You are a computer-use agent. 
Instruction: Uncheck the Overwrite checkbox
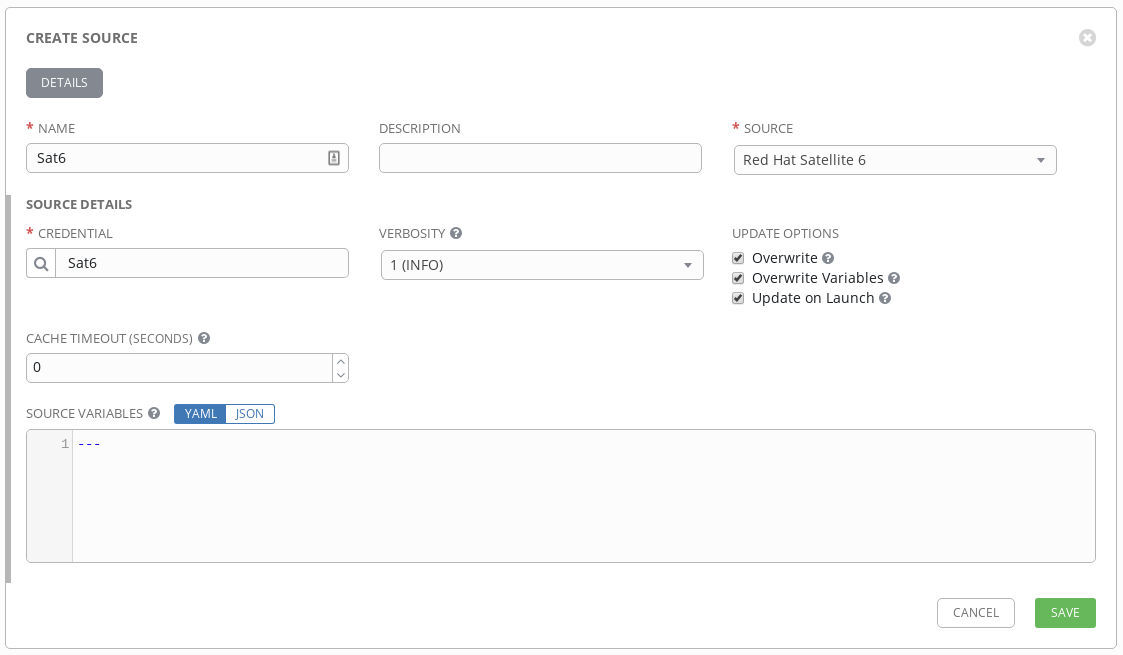pyautogui.click(x=739, y=258)
